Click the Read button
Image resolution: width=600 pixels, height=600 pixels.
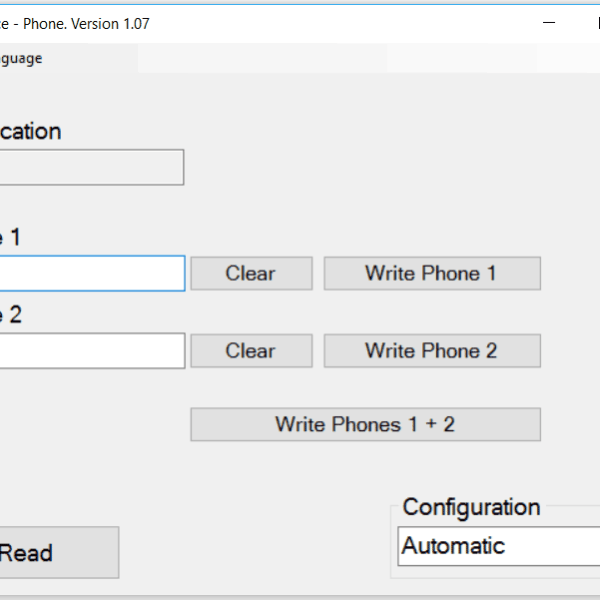(x=59, y=553)
